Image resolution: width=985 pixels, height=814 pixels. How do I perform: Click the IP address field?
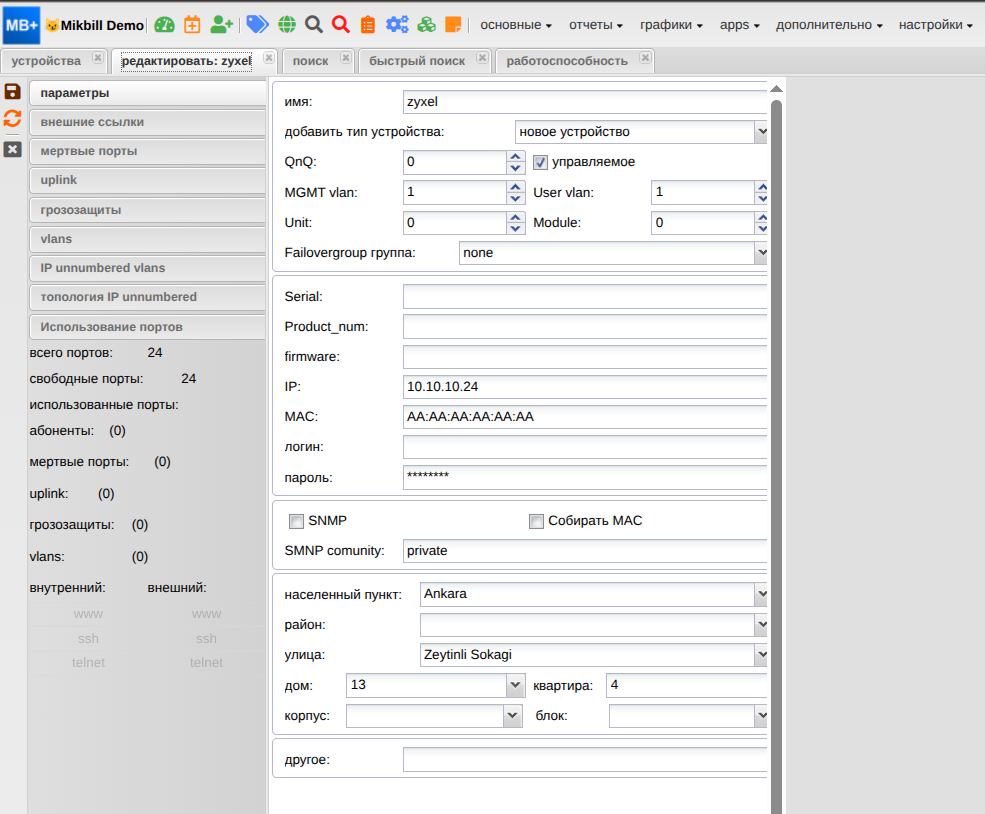coord(585,387)
